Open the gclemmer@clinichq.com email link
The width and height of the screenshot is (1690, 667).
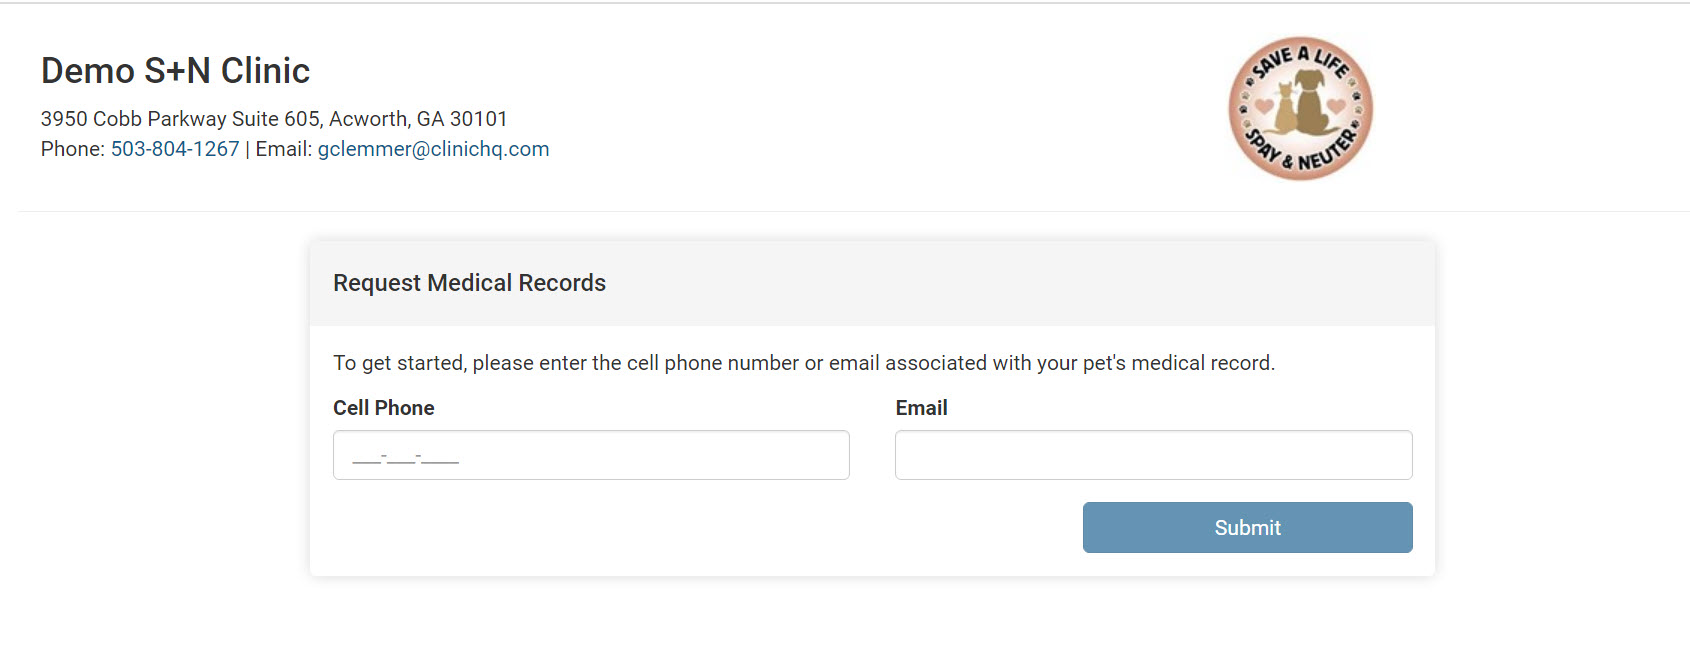click(x=433, y=149)
